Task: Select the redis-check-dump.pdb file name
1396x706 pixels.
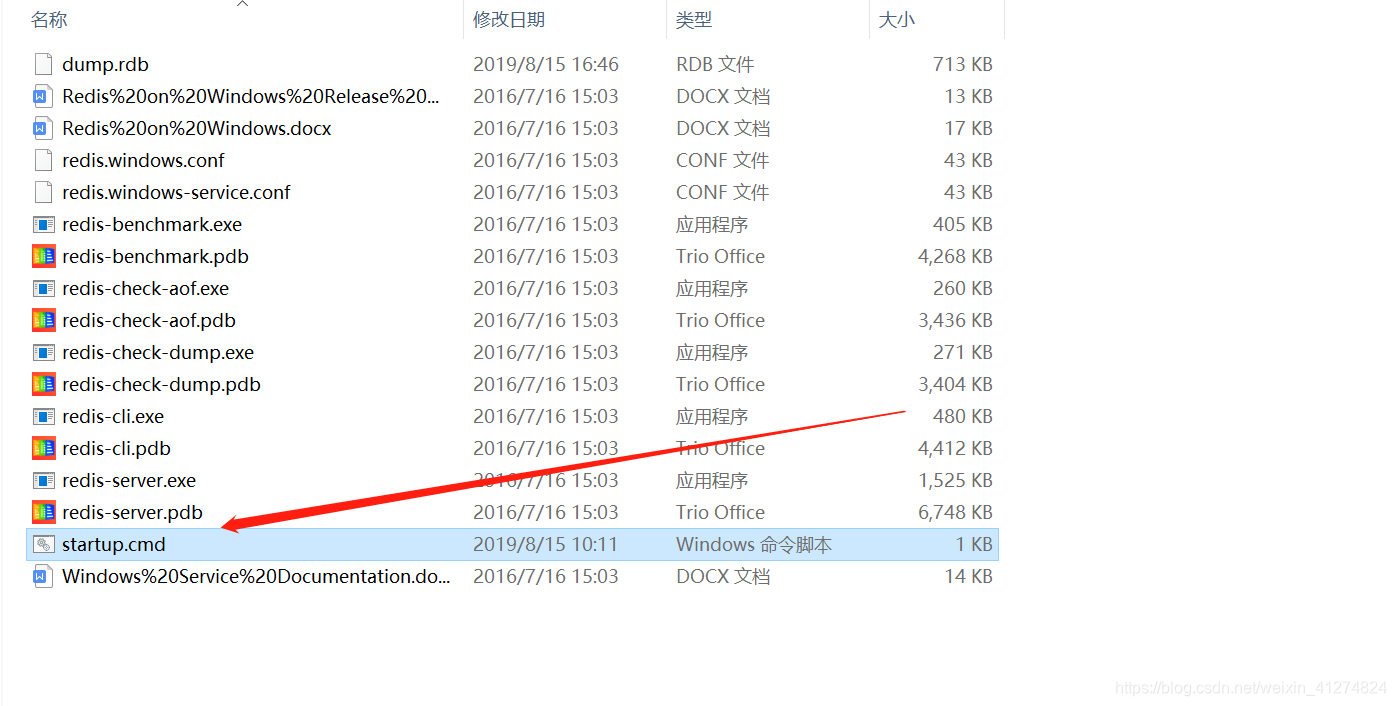Action: [161, 385]
